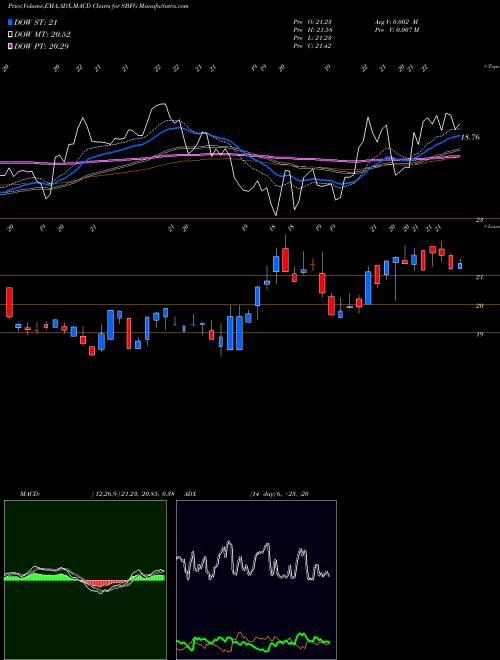This screenshot has width=500, height=660.
Task: Click the '<-Tops' marker label
Action: pos(491,67)
